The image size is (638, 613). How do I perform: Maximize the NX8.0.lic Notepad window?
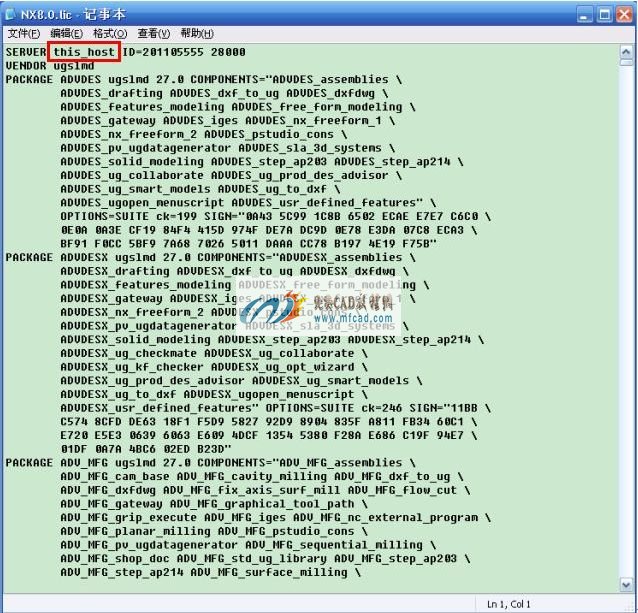pos(604,15)
